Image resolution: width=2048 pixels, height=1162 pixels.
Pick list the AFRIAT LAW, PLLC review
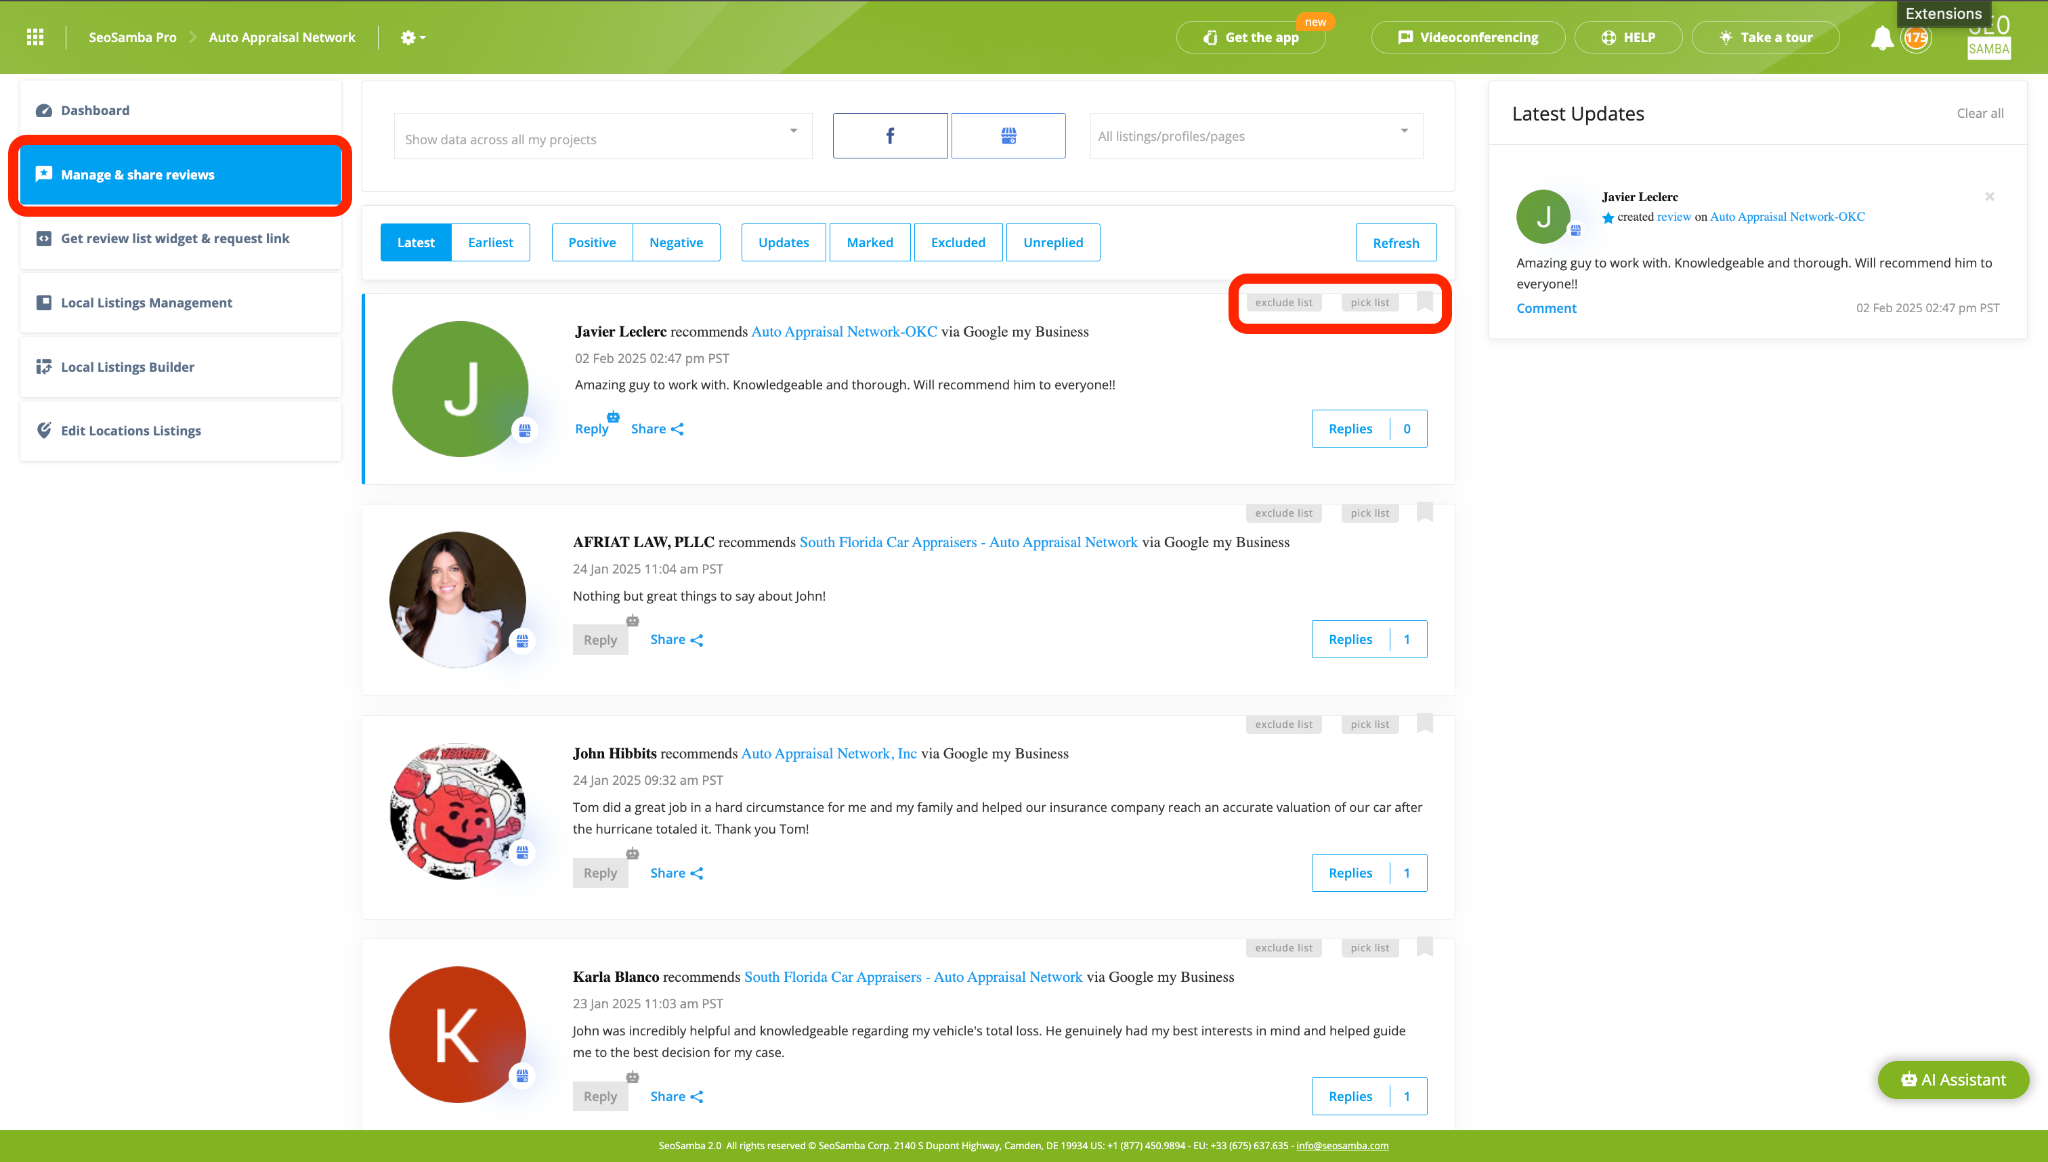coord(1370,513)
